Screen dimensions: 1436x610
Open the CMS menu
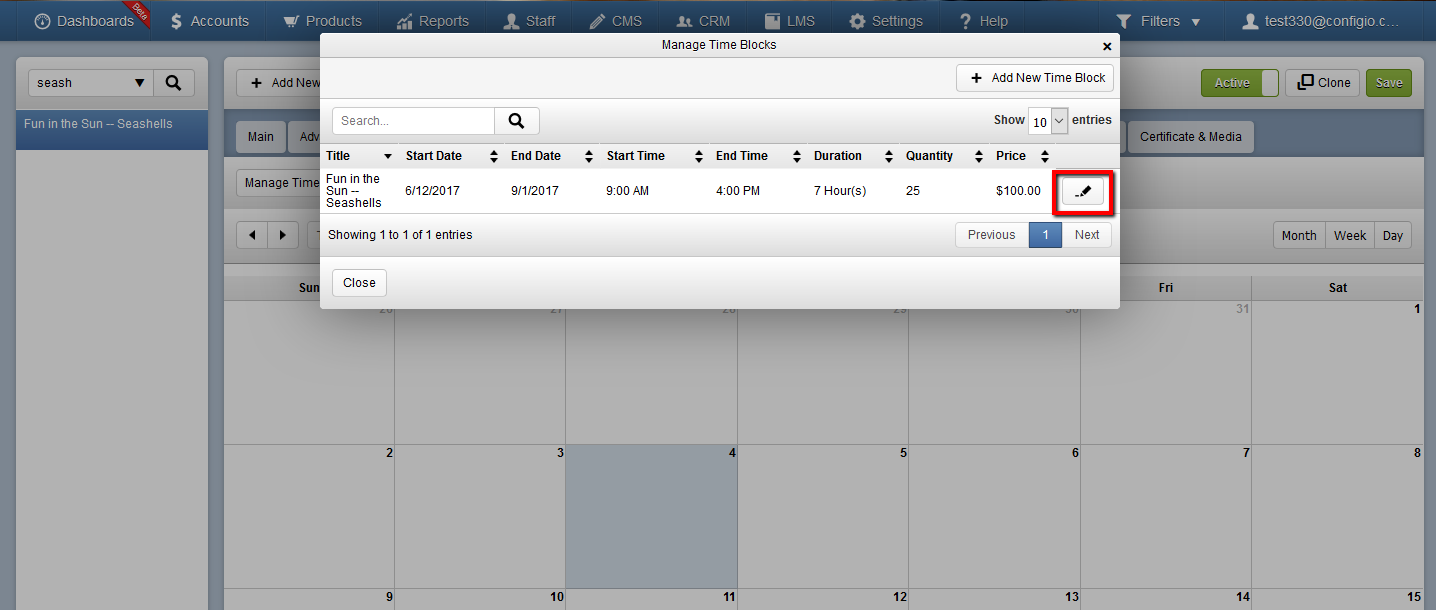pyautogui.click(x=616, y=21)
